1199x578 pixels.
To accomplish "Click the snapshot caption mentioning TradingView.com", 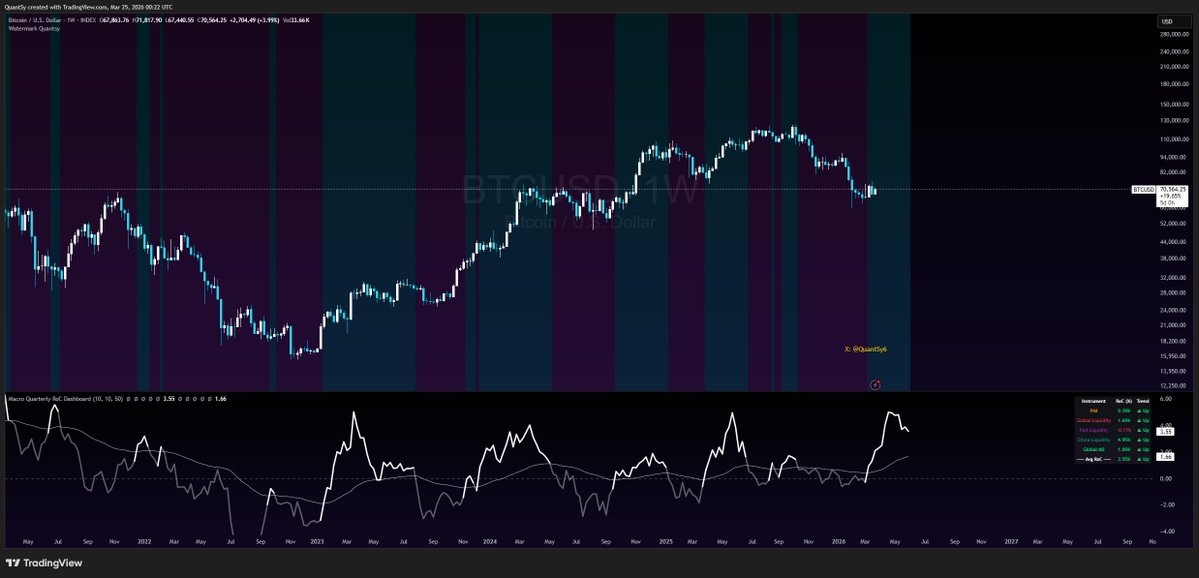I will click(89, 7).
